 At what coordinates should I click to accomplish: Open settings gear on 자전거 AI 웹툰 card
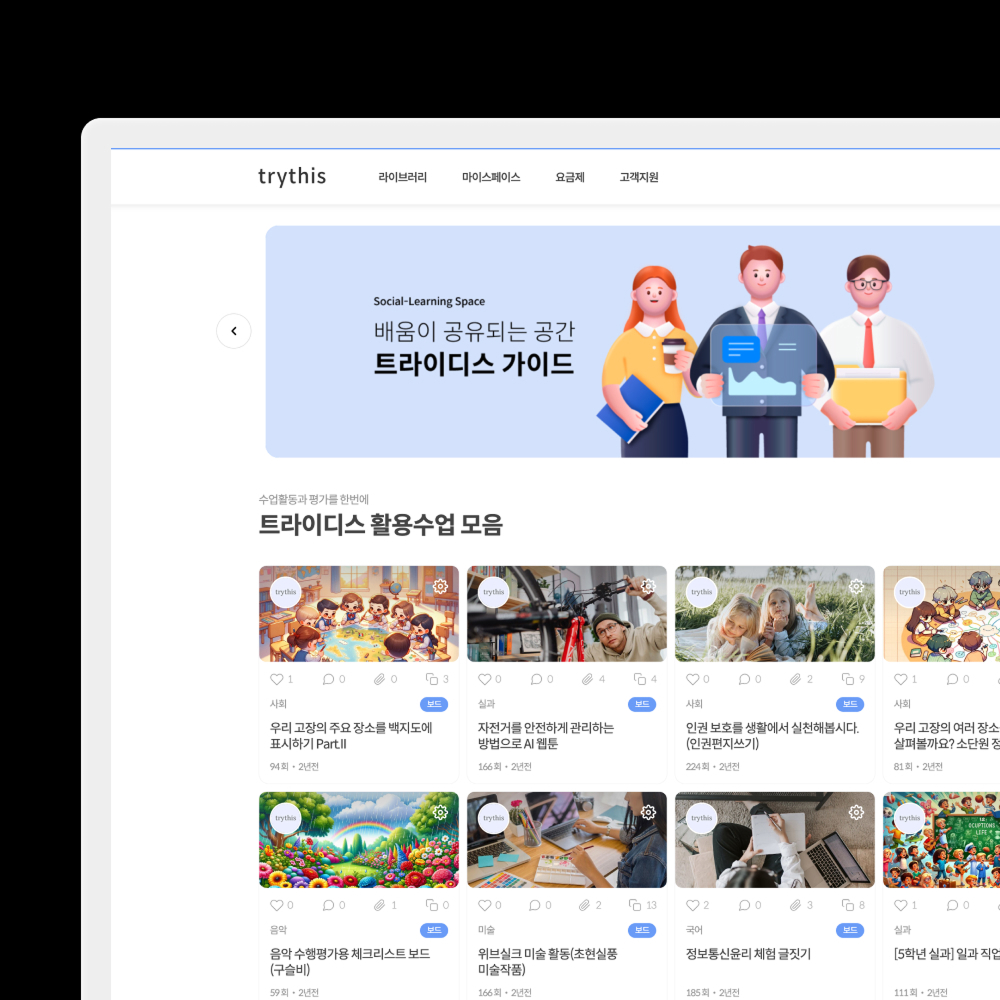click(648, 586)
